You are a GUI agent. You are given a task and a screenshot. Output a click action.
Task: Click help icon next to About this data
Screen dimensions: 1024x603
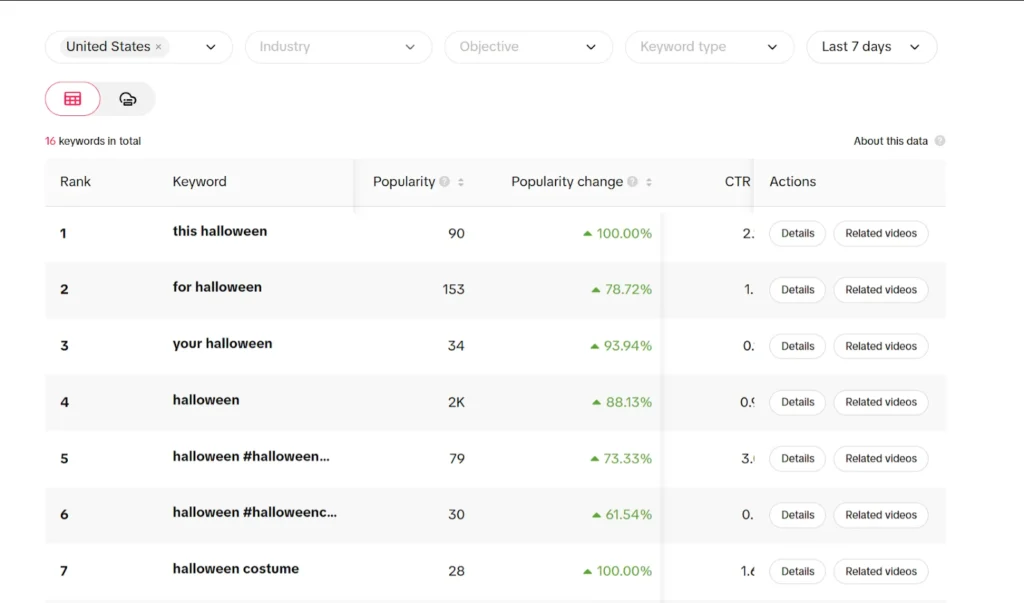[940, 141]
